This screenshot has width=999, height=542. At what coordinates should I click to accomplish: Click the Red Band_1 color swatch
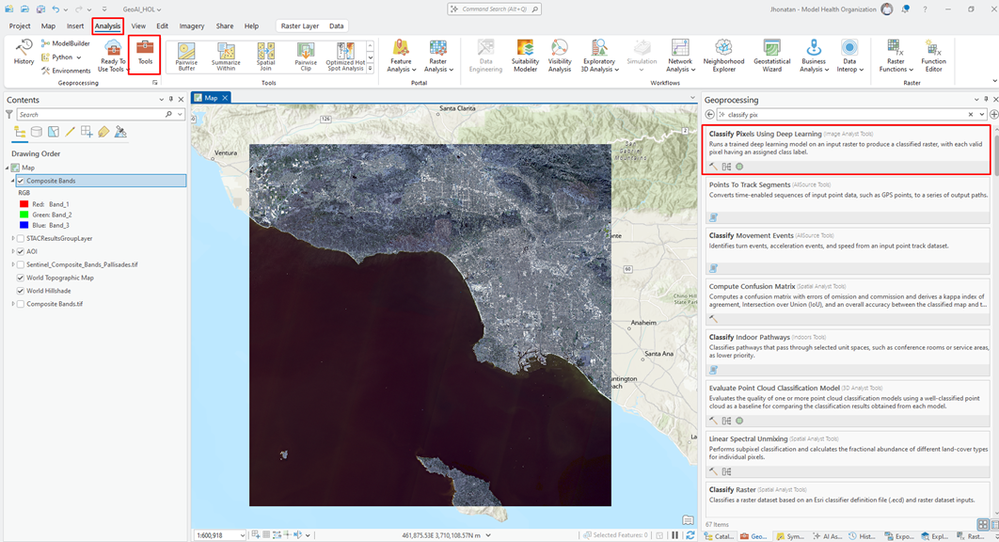coord(24,204)
